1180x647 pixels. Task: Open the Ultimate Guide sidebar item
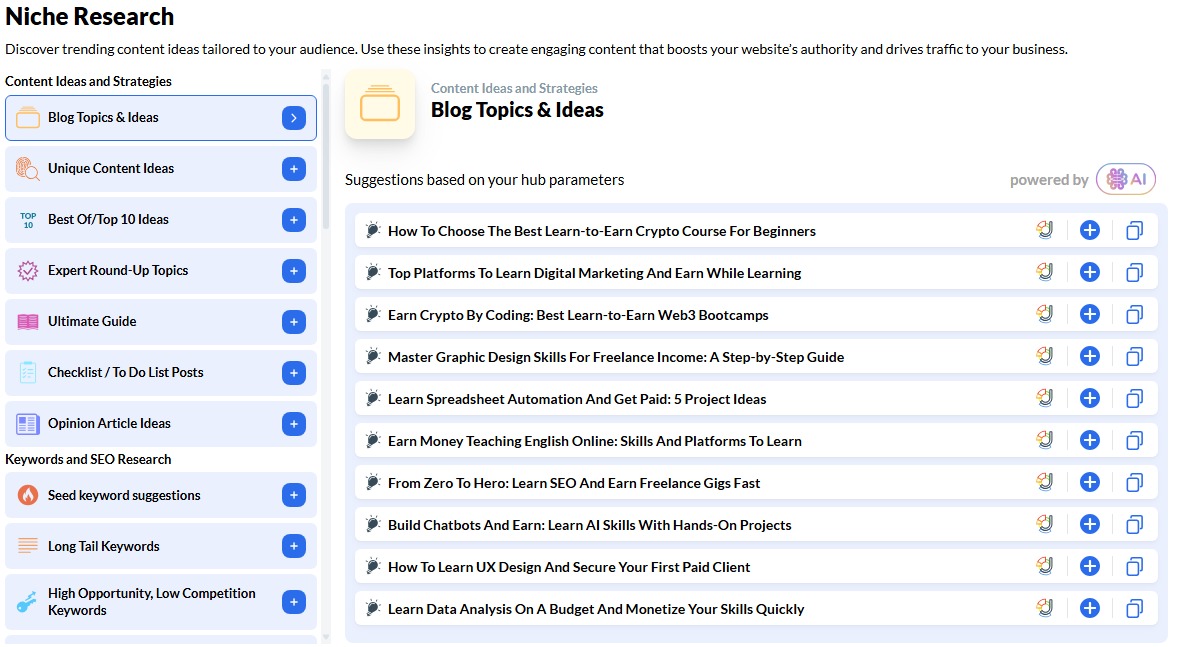pos(92,322)
